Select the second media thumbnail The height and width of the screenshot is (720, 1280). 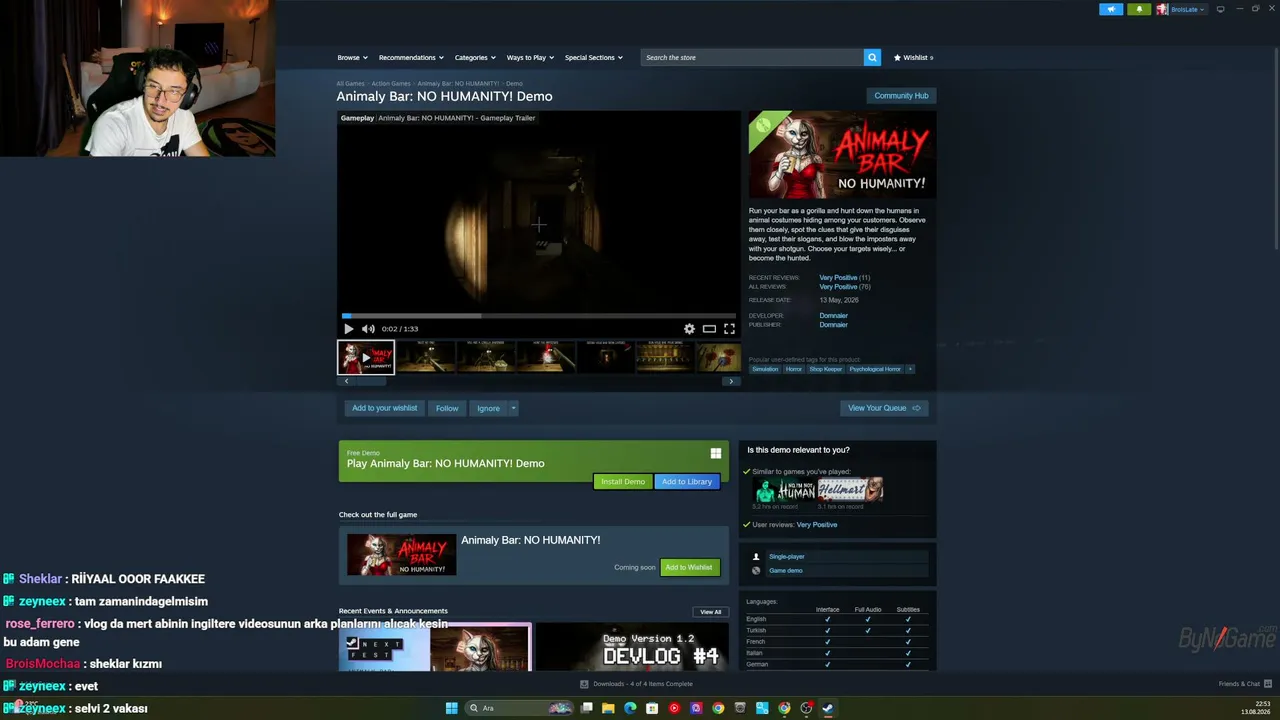click(426, 357)
